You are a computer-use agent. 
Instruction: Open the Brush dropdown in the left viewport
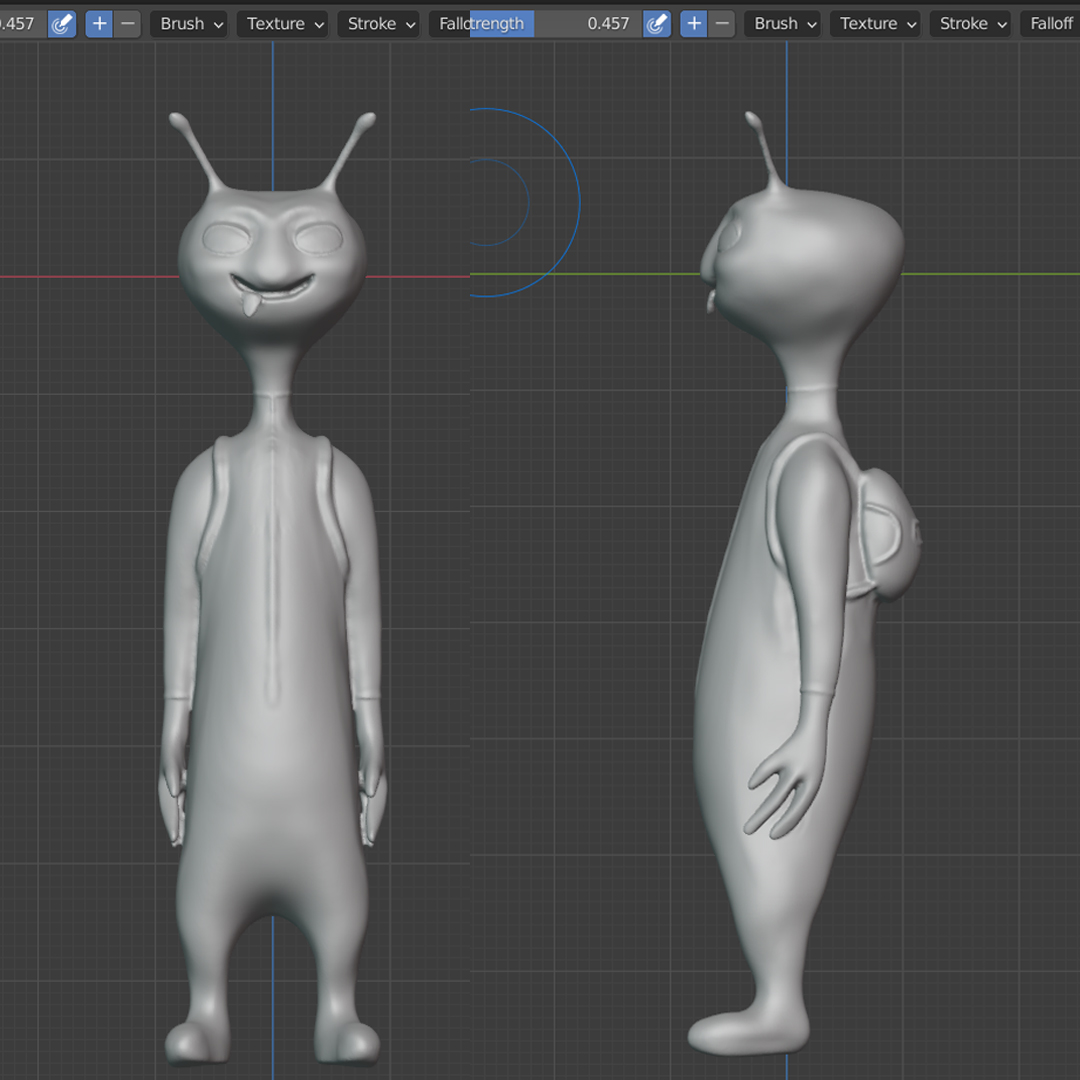(189, 23)
